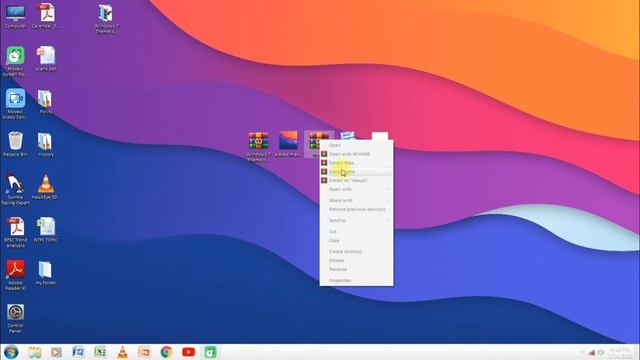Choose Extract Here in the context menu

click(x=356, y=171)
